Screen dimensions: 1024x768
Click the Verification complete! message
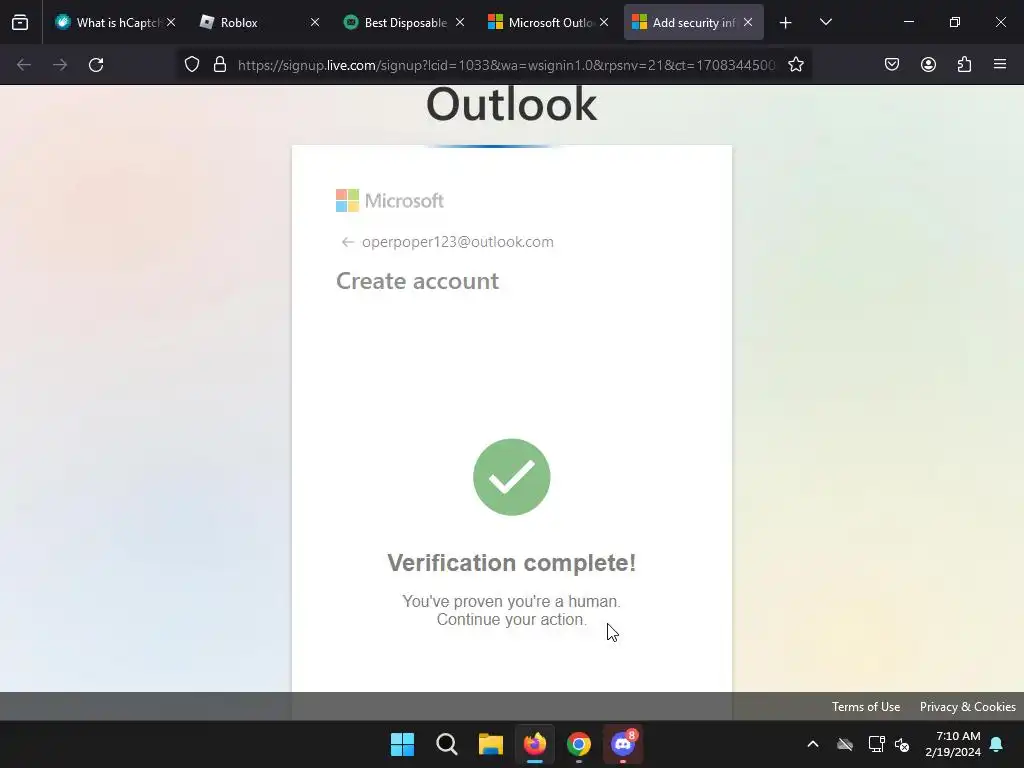click(511, 562)
